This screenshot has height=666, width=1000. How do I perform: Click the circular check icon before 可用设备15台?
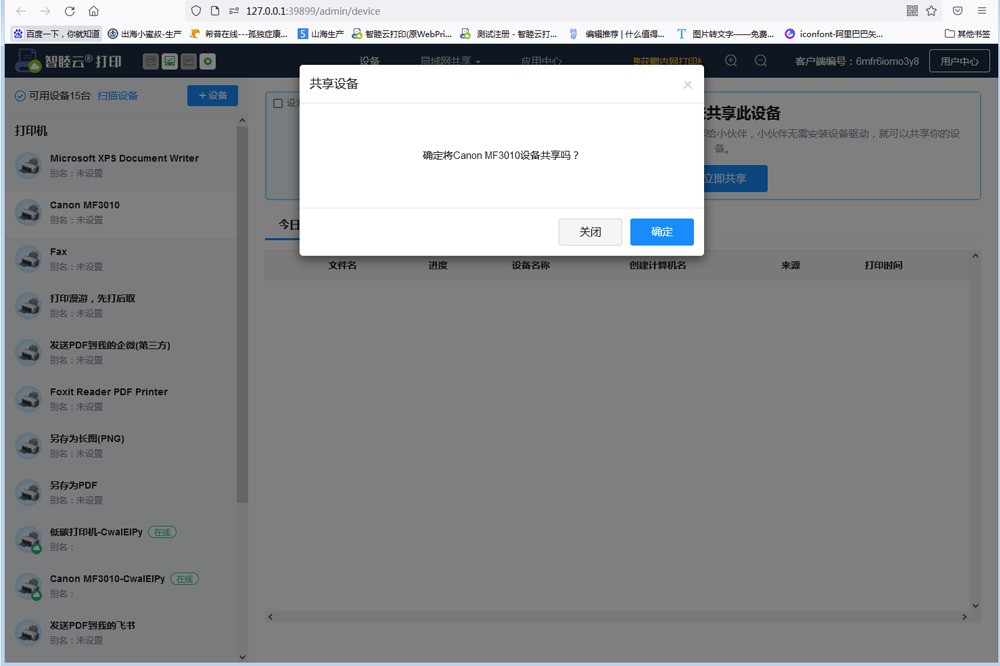click(22, 96)
